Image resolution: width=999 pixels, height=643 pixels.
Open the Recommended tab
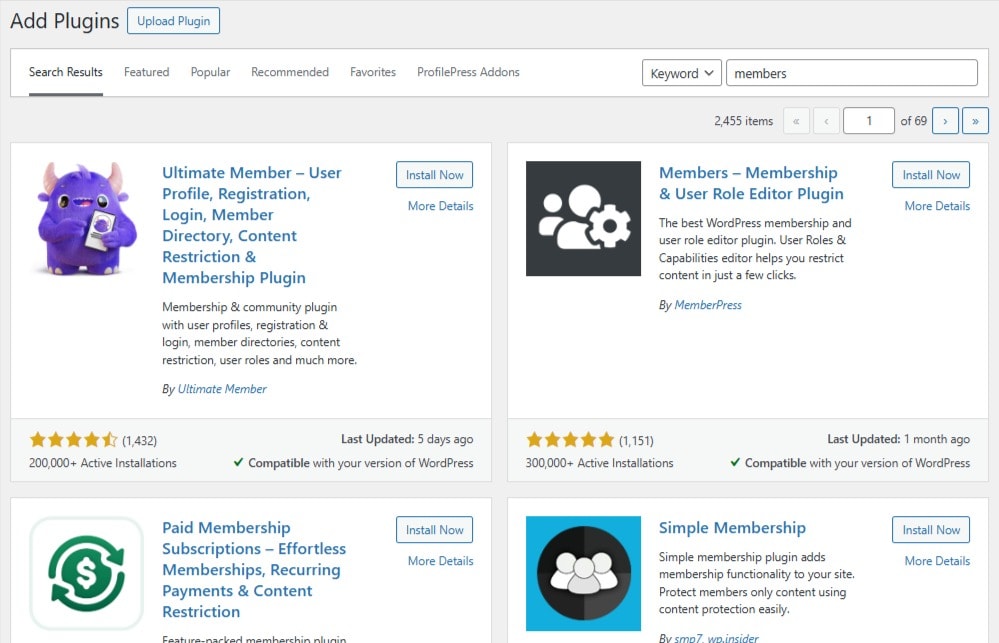pos(290,72)
